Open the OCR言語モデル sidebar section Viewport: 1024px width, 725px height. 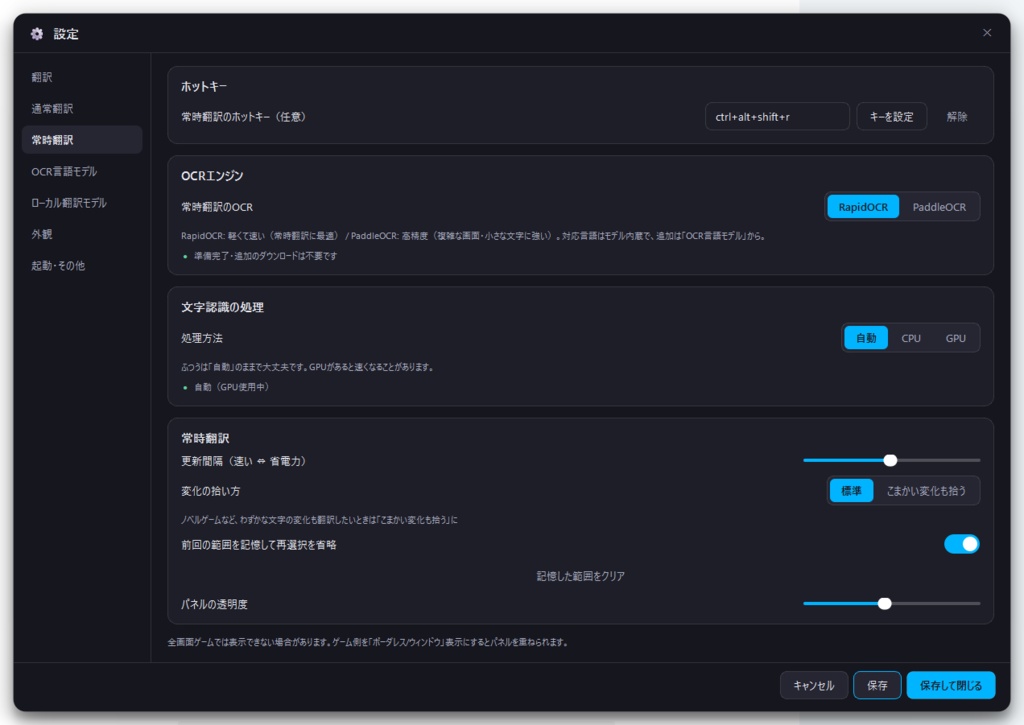[64, 171]
